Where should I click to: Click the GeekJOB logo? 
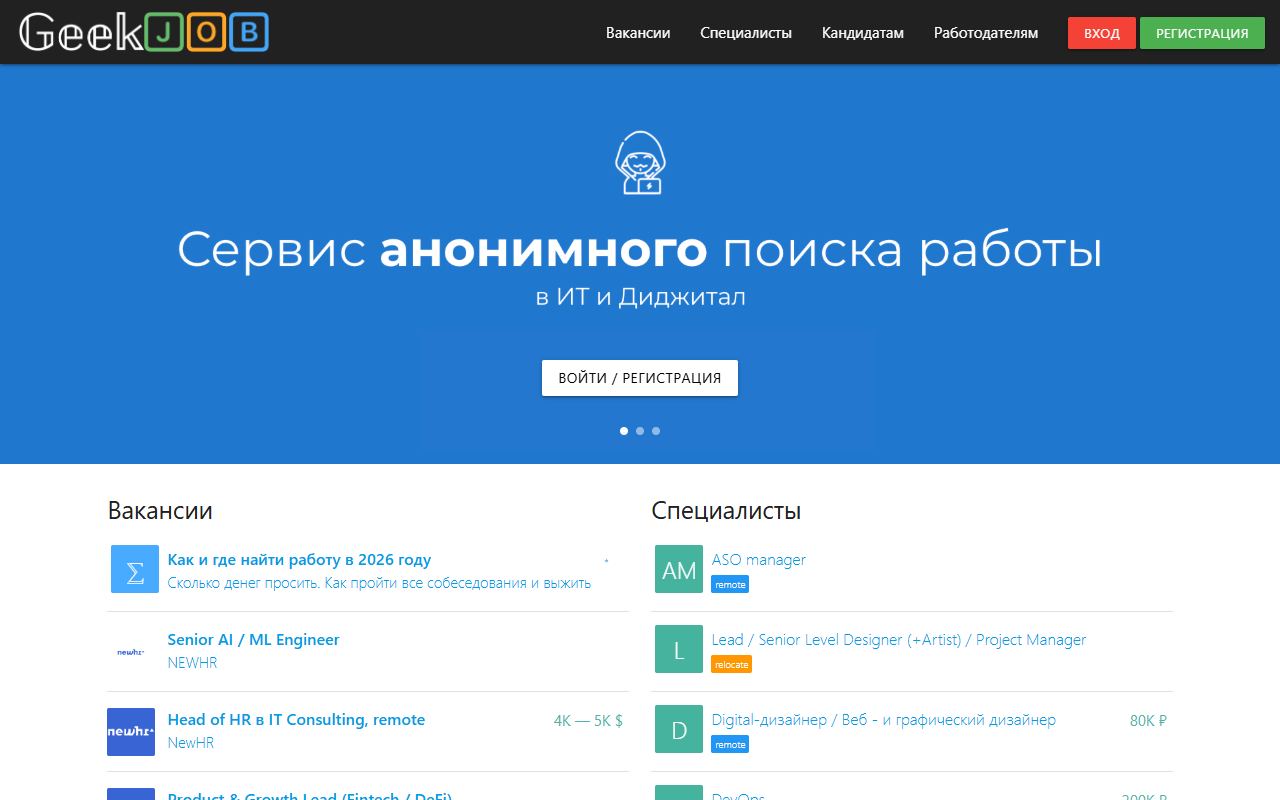point(144,32)
